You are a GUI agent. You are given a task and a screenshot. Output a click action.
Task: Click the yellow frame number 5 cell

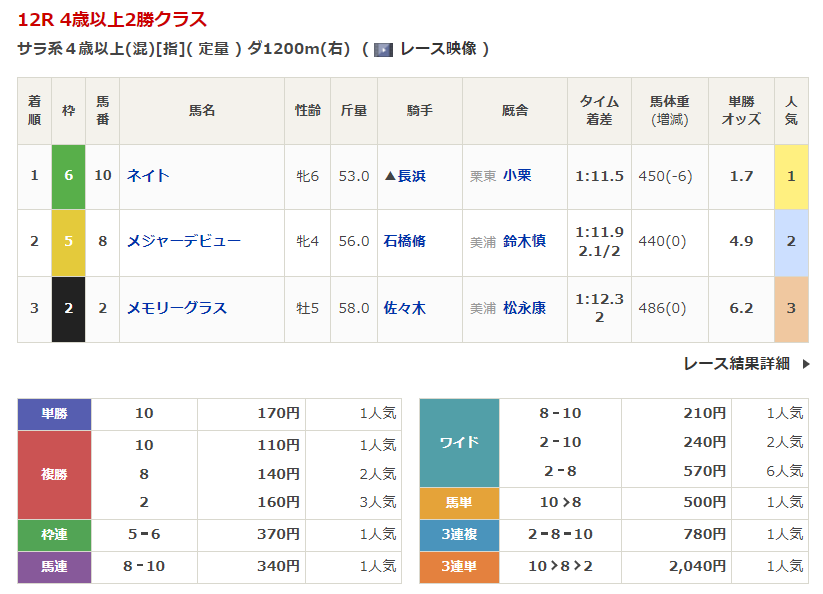coord(68,241)
